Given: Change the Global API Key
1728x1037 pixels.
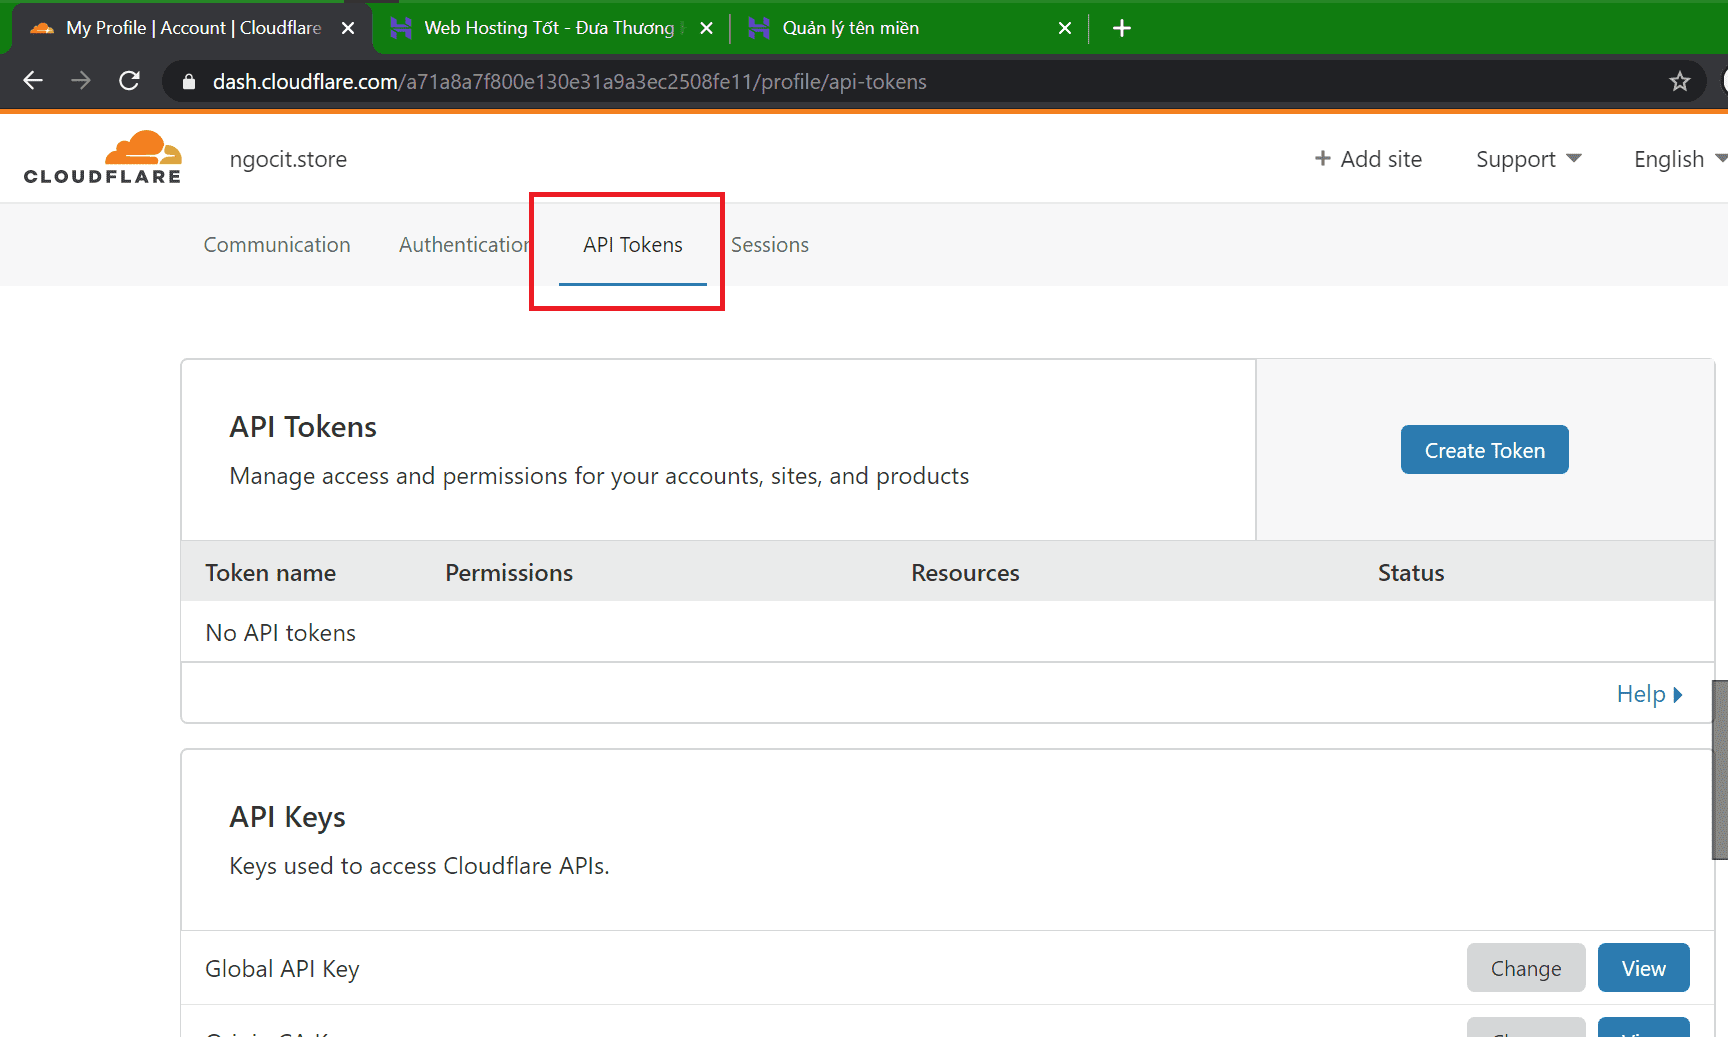Looking at the screenshot, I should tap(1525, 968).
